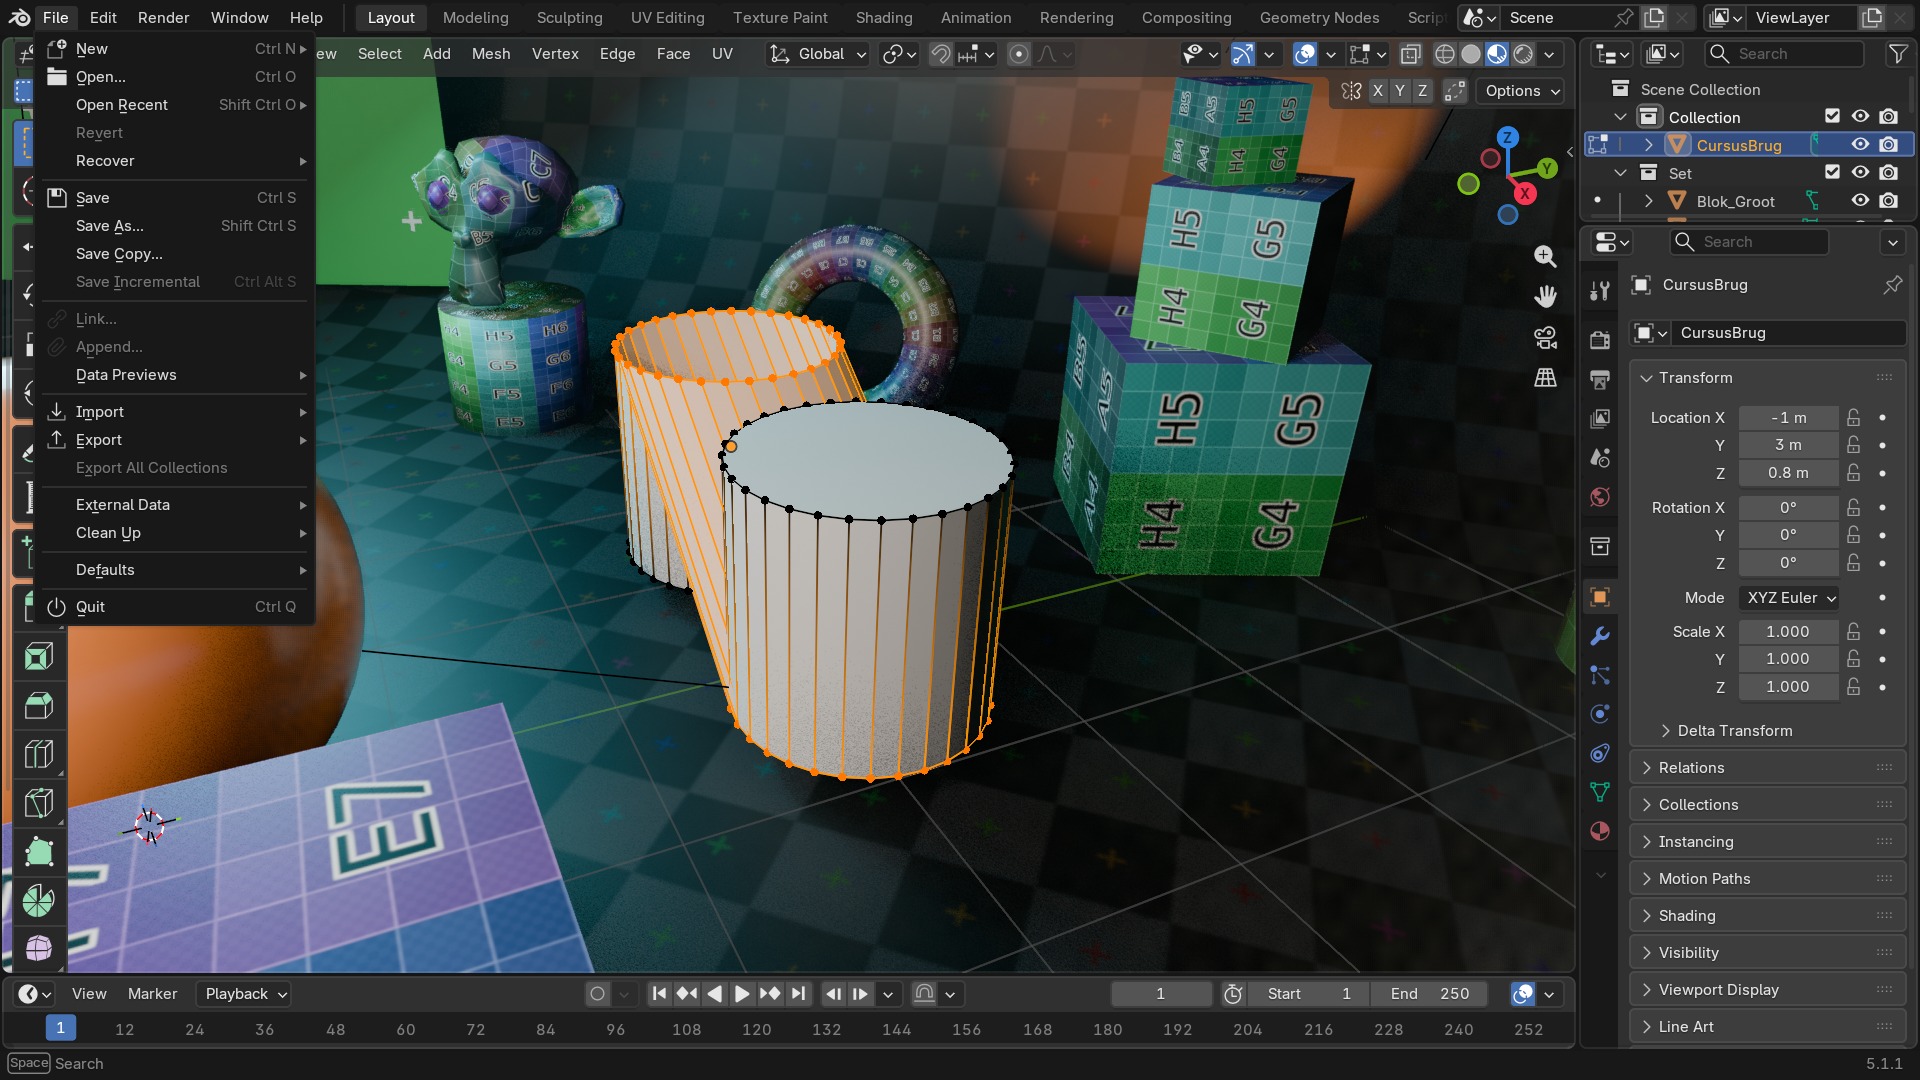
Task: Click the outliner Search field
Action: click(x=1784, y=54)
